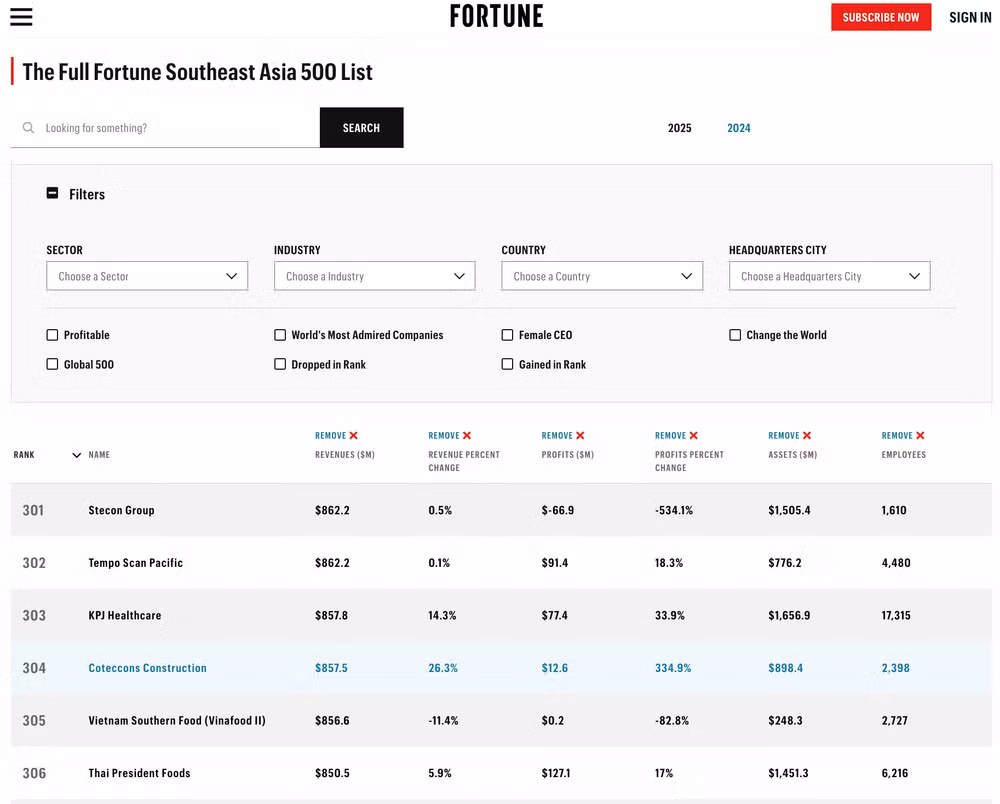1000x804 pixels.
Task: Remove the Employees column
Action: pos(903,436)
